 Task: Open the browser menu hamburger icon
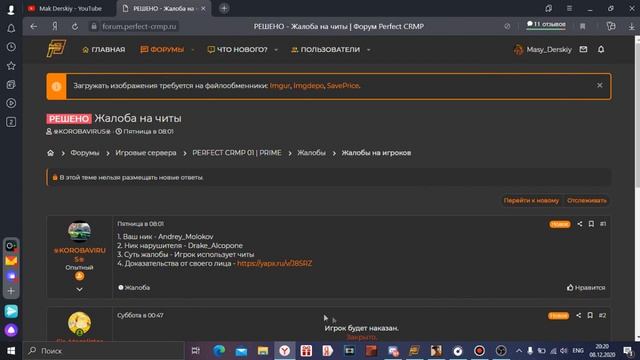pyautogui.click(x=569, y=8)
